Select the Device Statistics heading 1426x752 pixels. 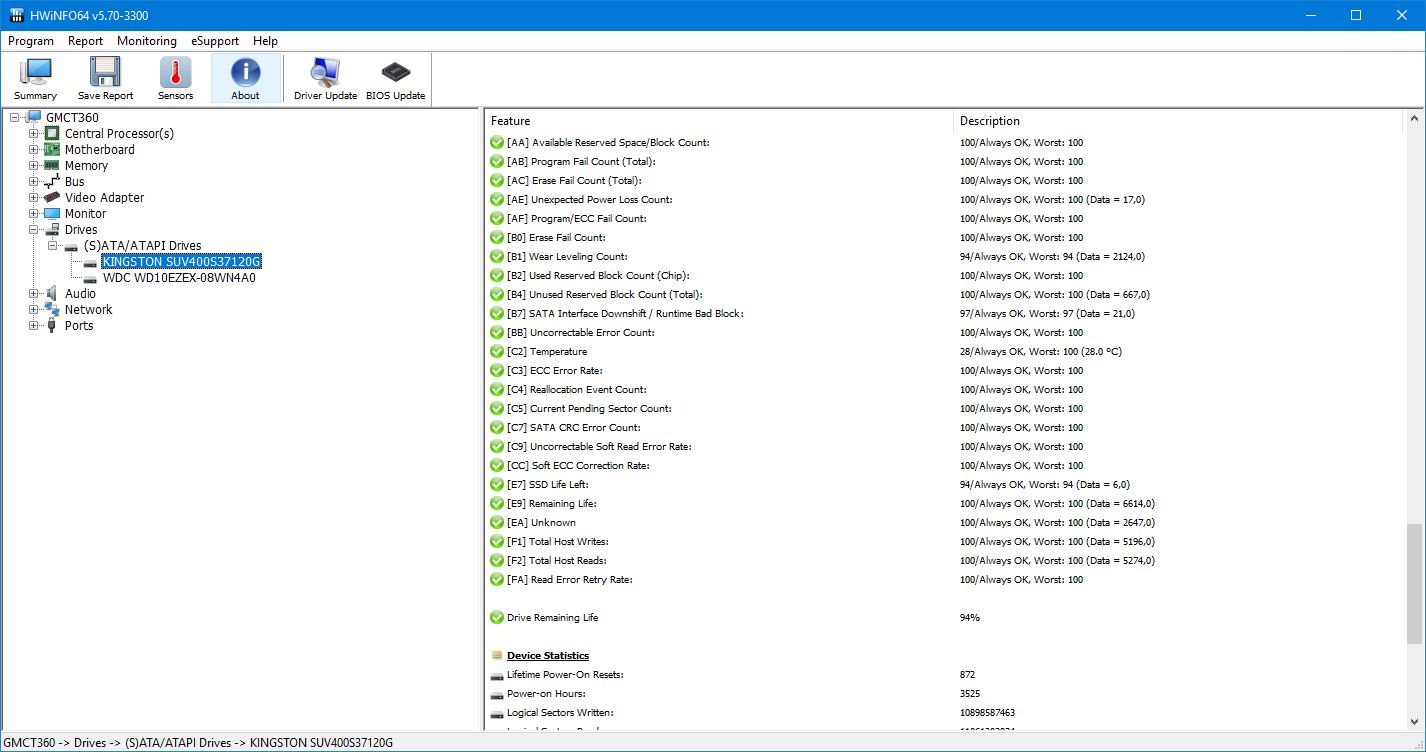[x=548, y=656]
